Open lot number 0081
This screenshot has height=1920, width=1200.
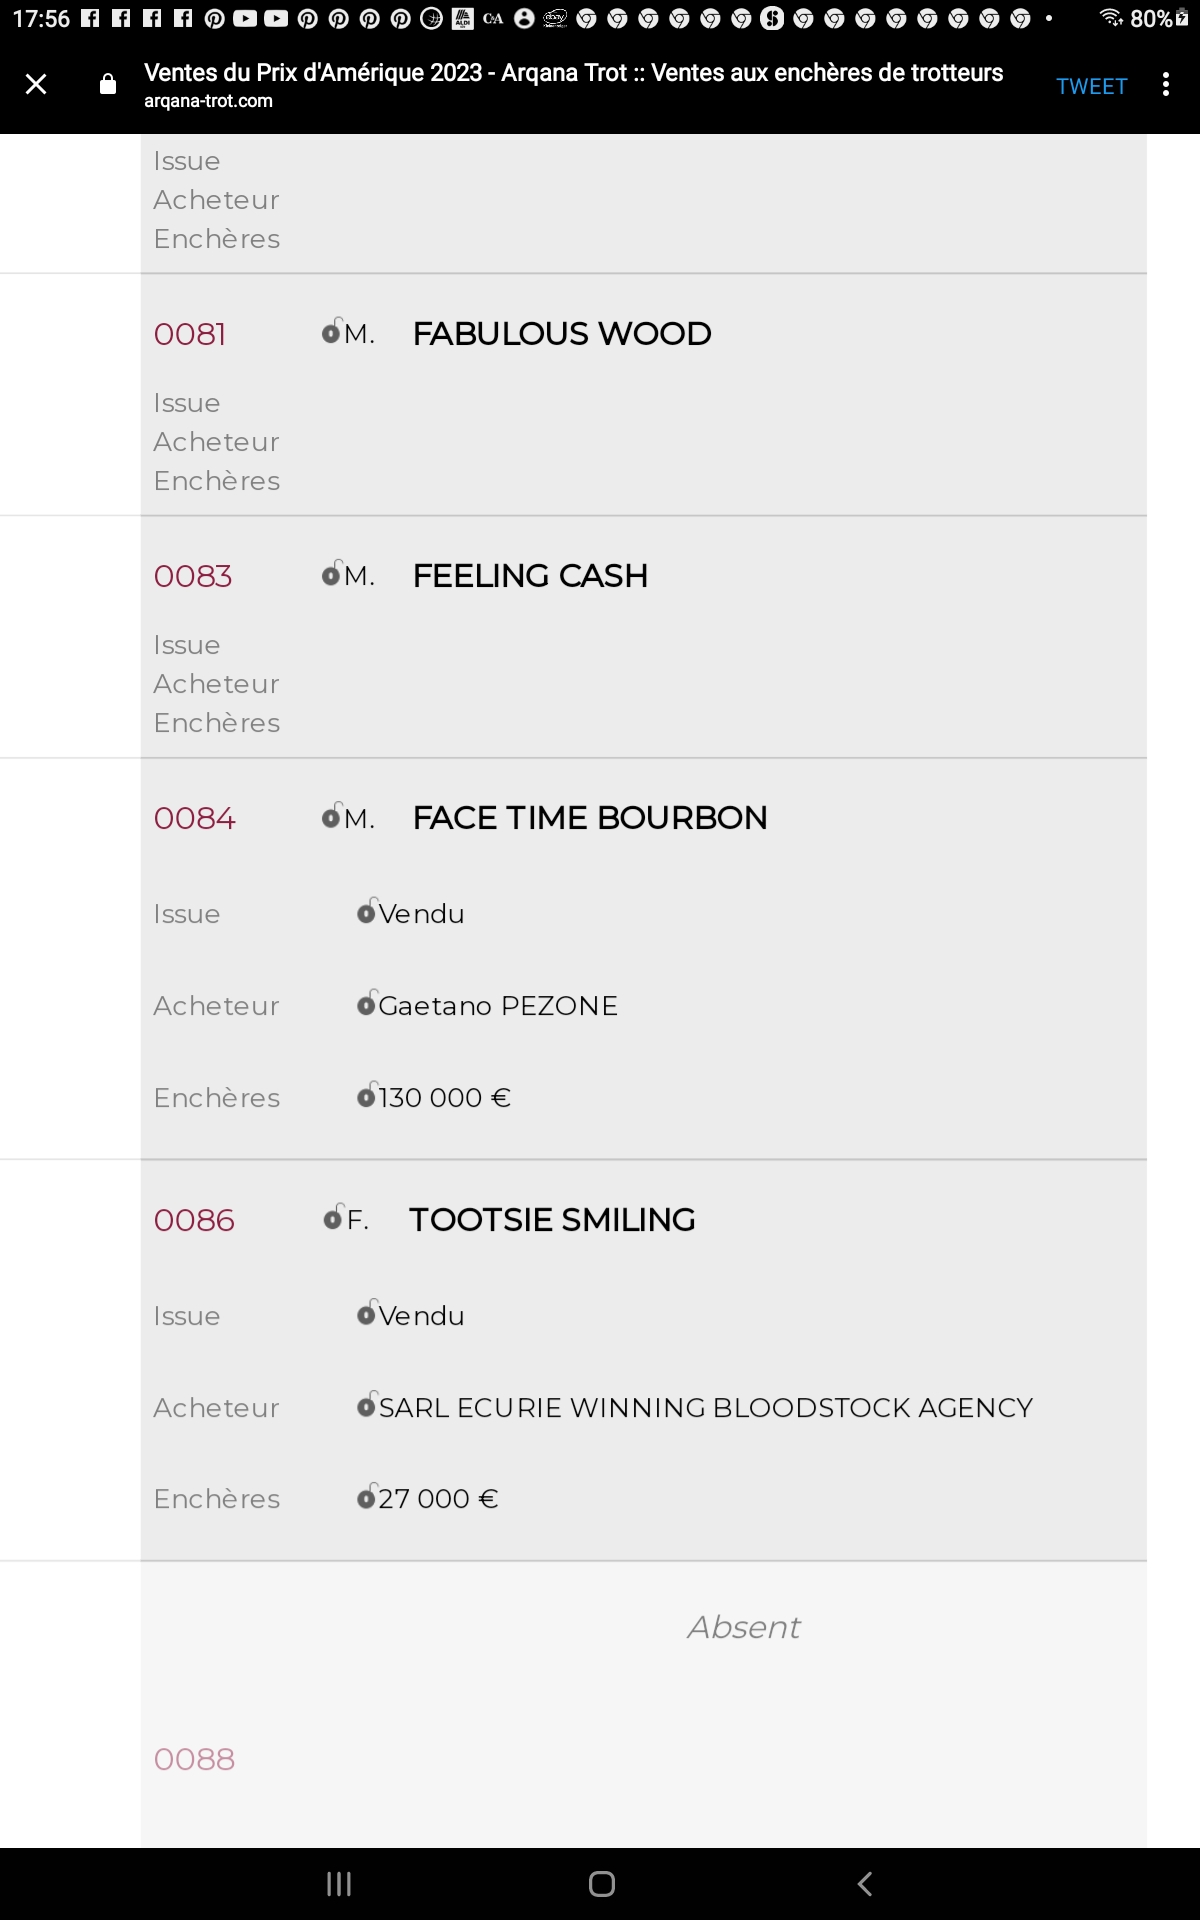(x=190, y=334)
